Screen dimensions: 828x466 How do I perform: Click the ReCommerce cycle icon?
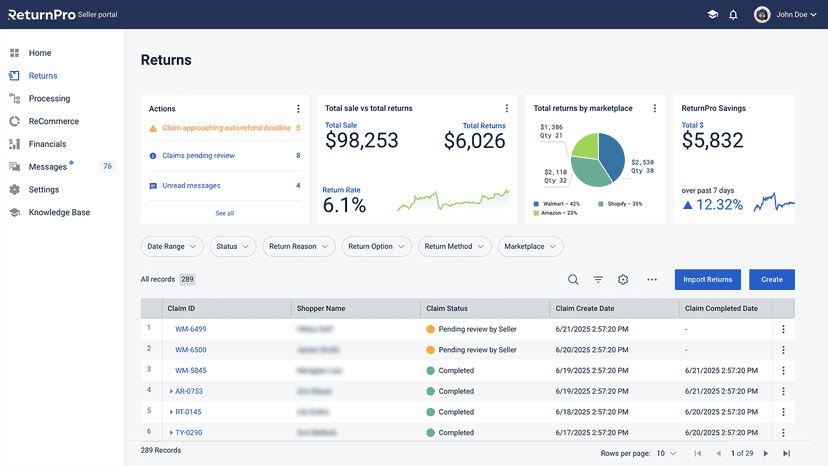click(x=14, y=121)
